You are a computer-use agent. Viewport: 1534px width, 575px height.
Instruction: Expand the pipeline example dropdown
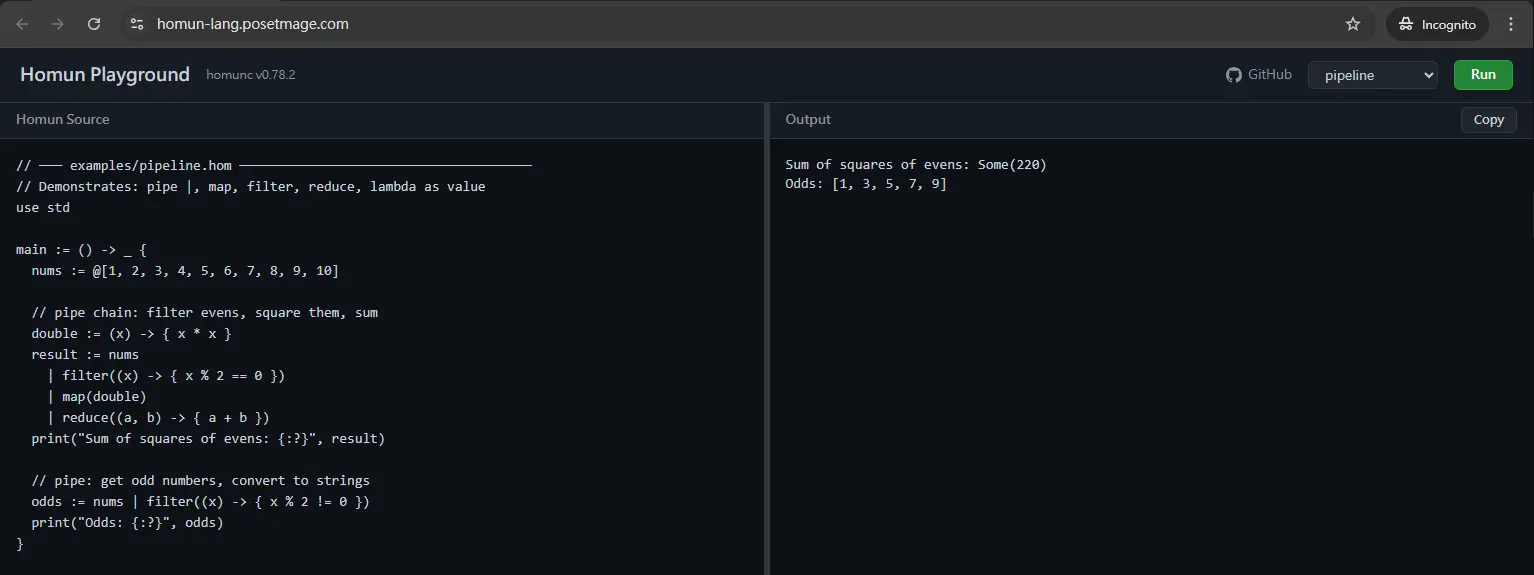[1372, 75]
